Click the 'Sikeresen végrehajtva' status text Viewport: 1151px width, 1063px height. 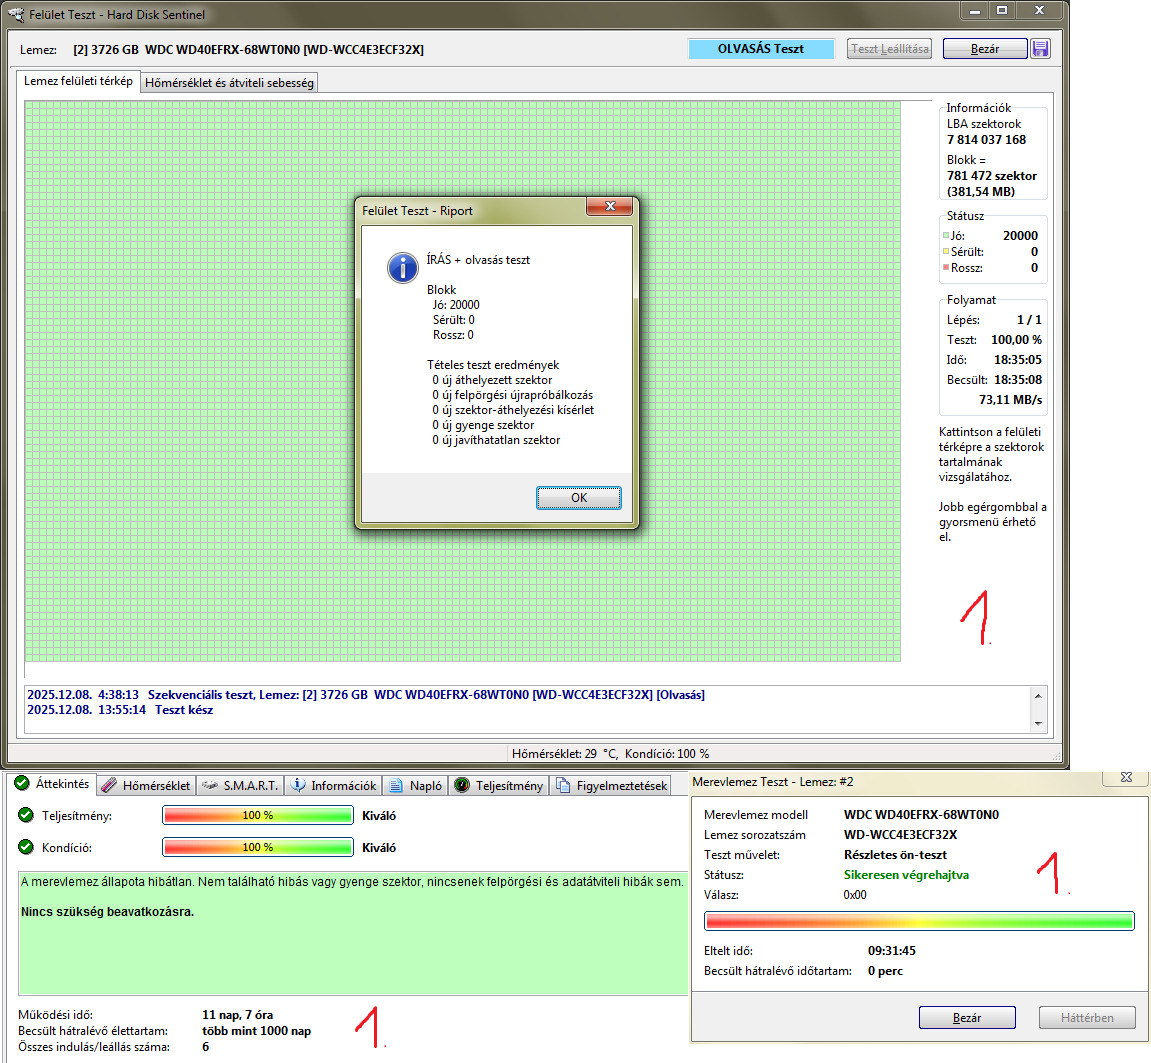point(906,874)
